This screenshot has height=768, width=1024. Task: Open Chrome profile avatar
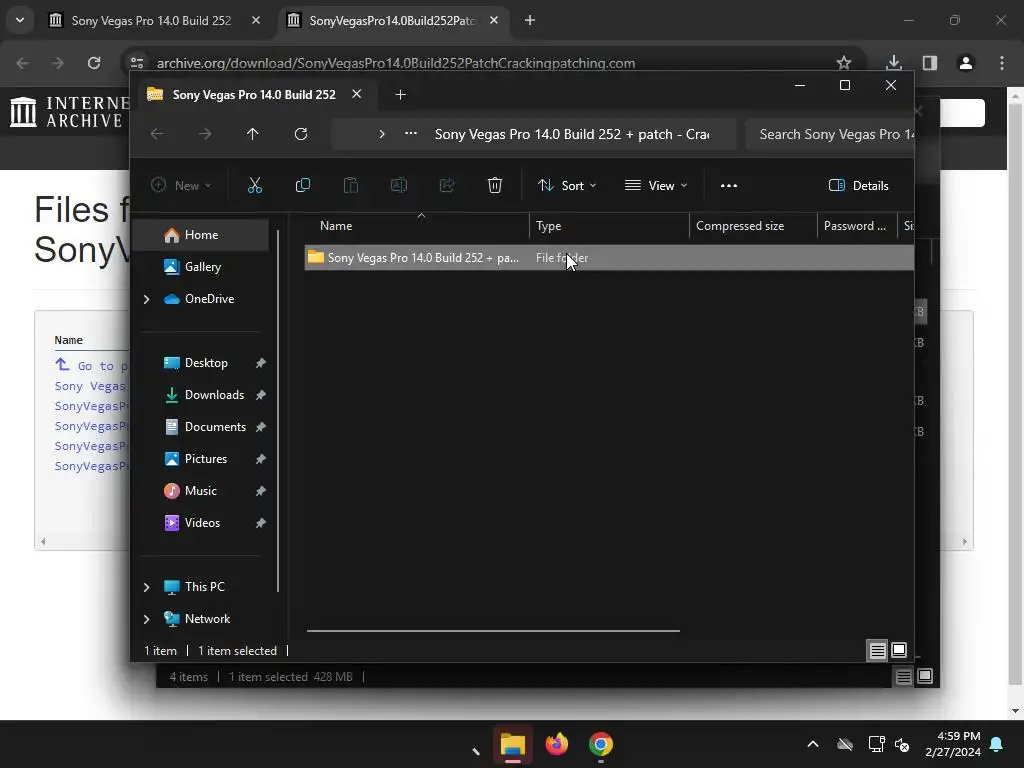coord(966,63)
